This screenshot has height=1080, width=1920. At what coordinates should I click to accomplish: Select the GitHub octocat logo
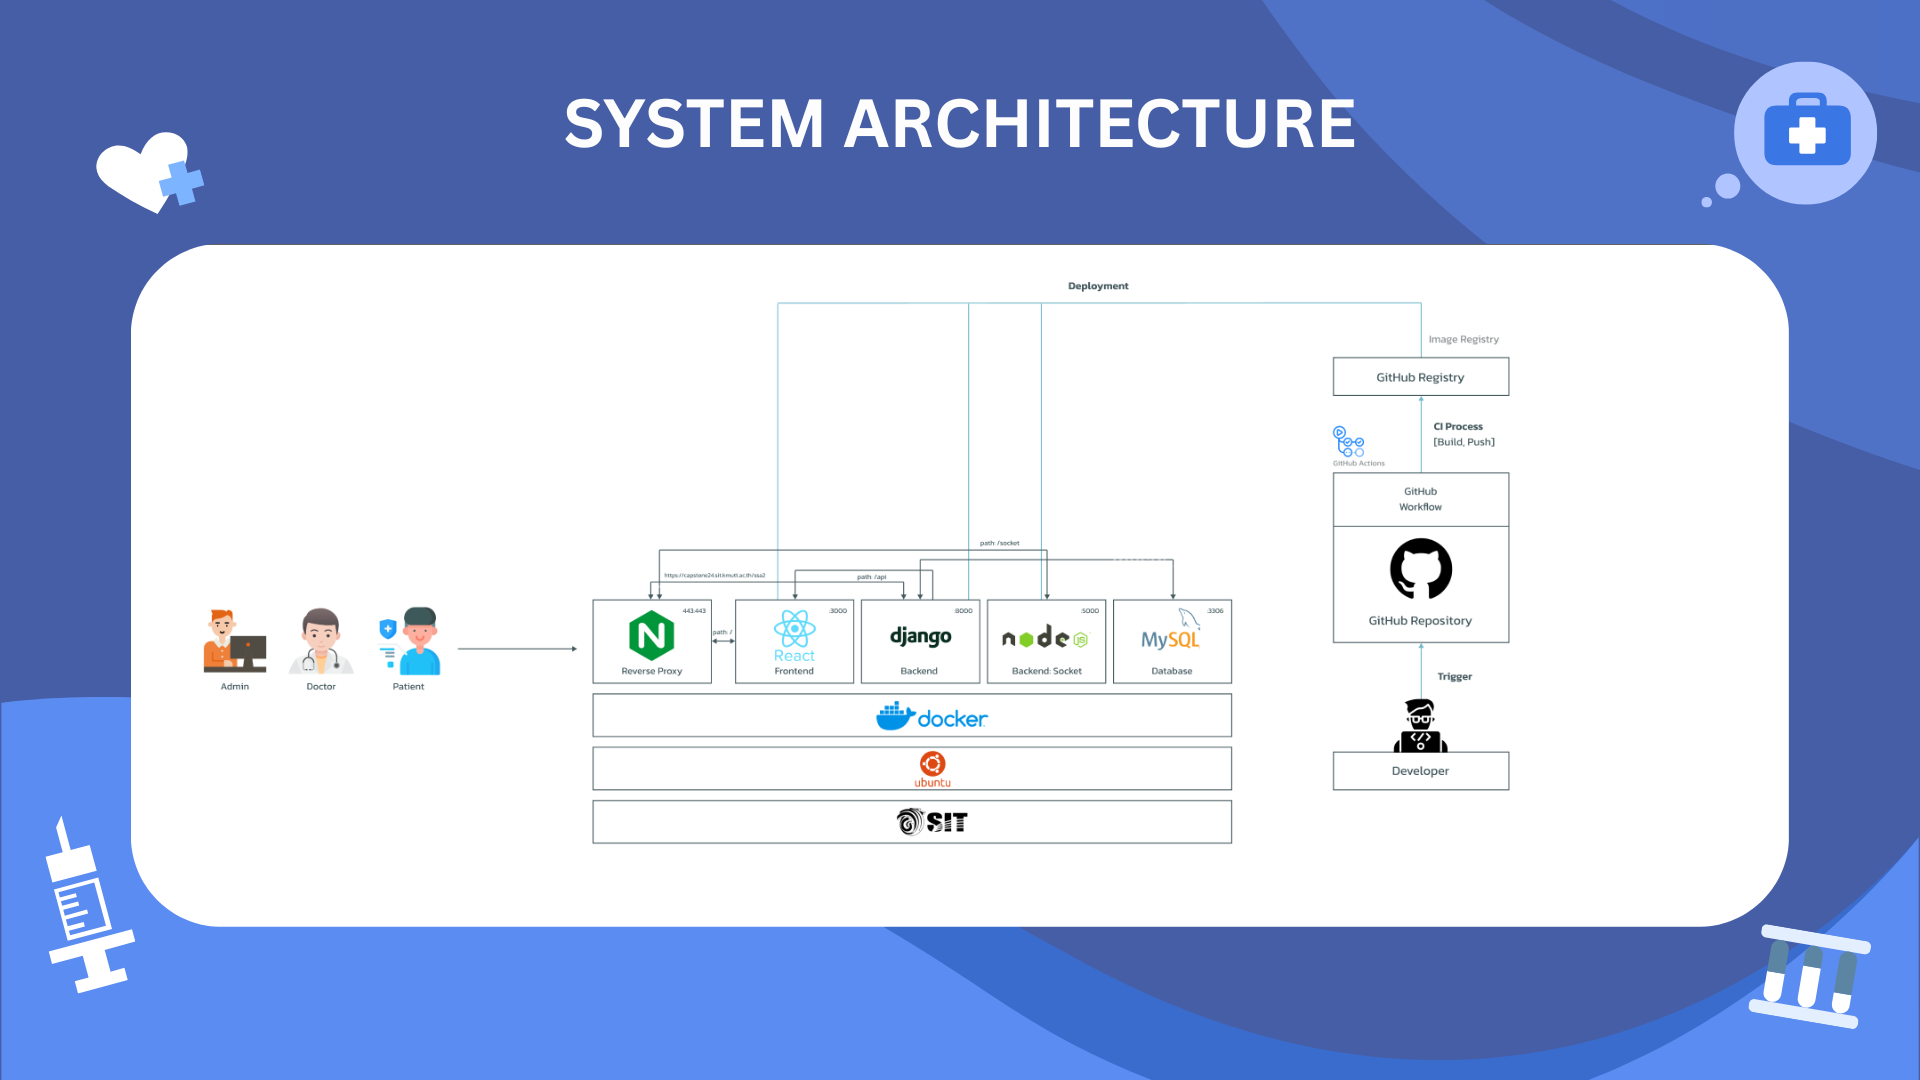1421,569
